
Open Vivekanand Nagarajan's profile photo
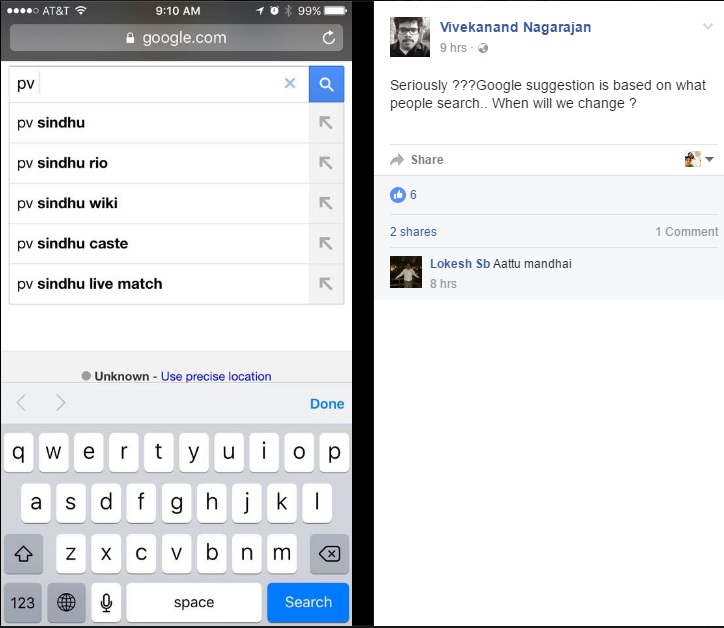(410, 37)
